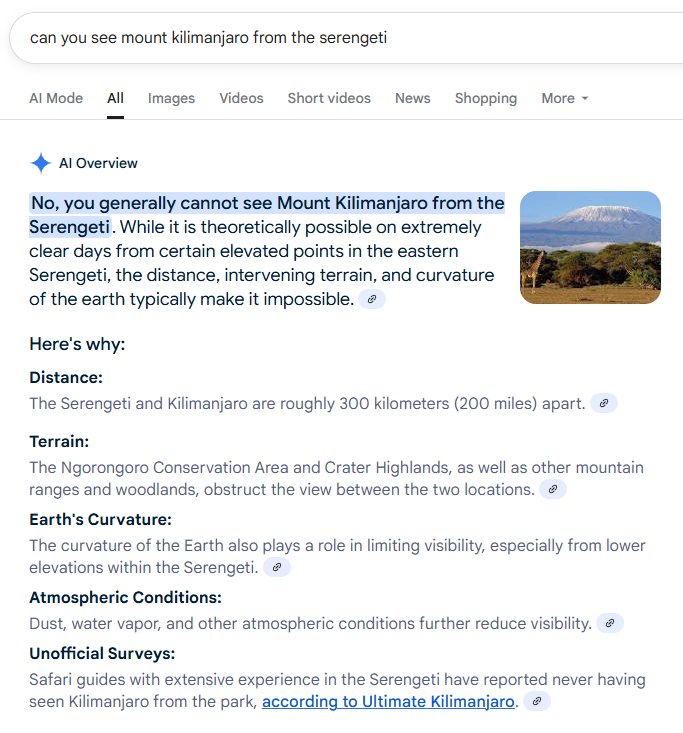683x733 pixels.
Task: Open source link icon after Ultimate Kilimanjaro sentence
Action: (x=537, y=701)
